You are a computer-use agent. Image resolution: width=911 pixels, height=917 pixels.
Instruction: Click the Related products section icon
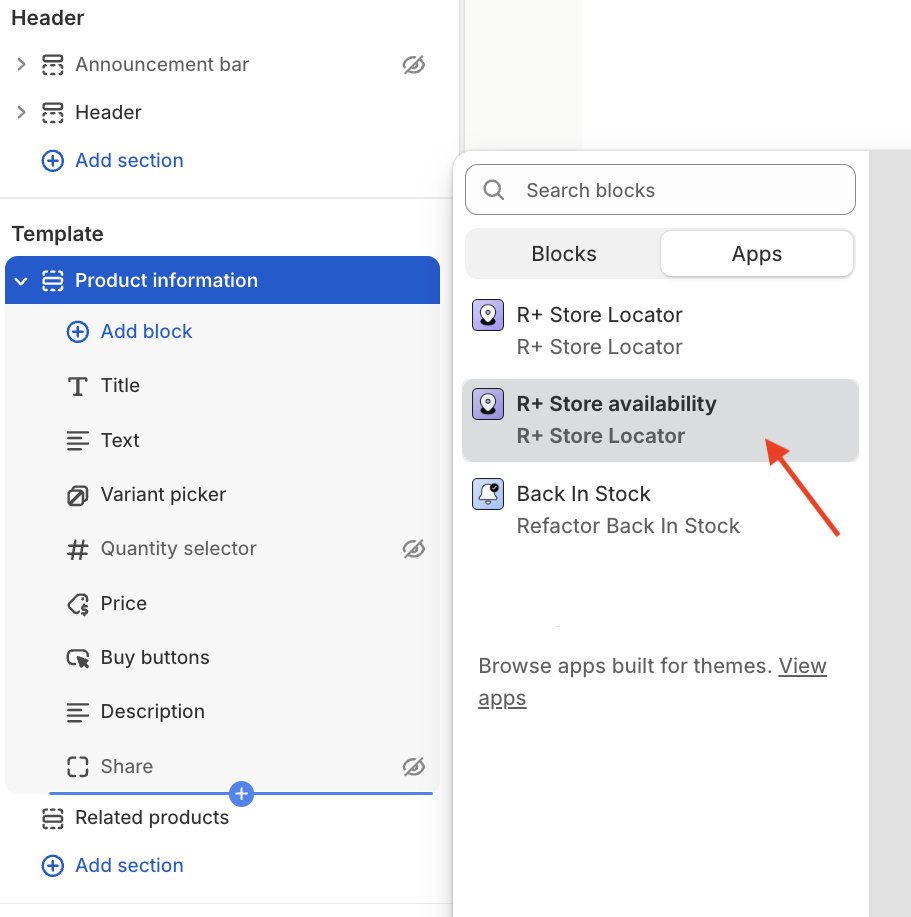[x=53, y=818]
